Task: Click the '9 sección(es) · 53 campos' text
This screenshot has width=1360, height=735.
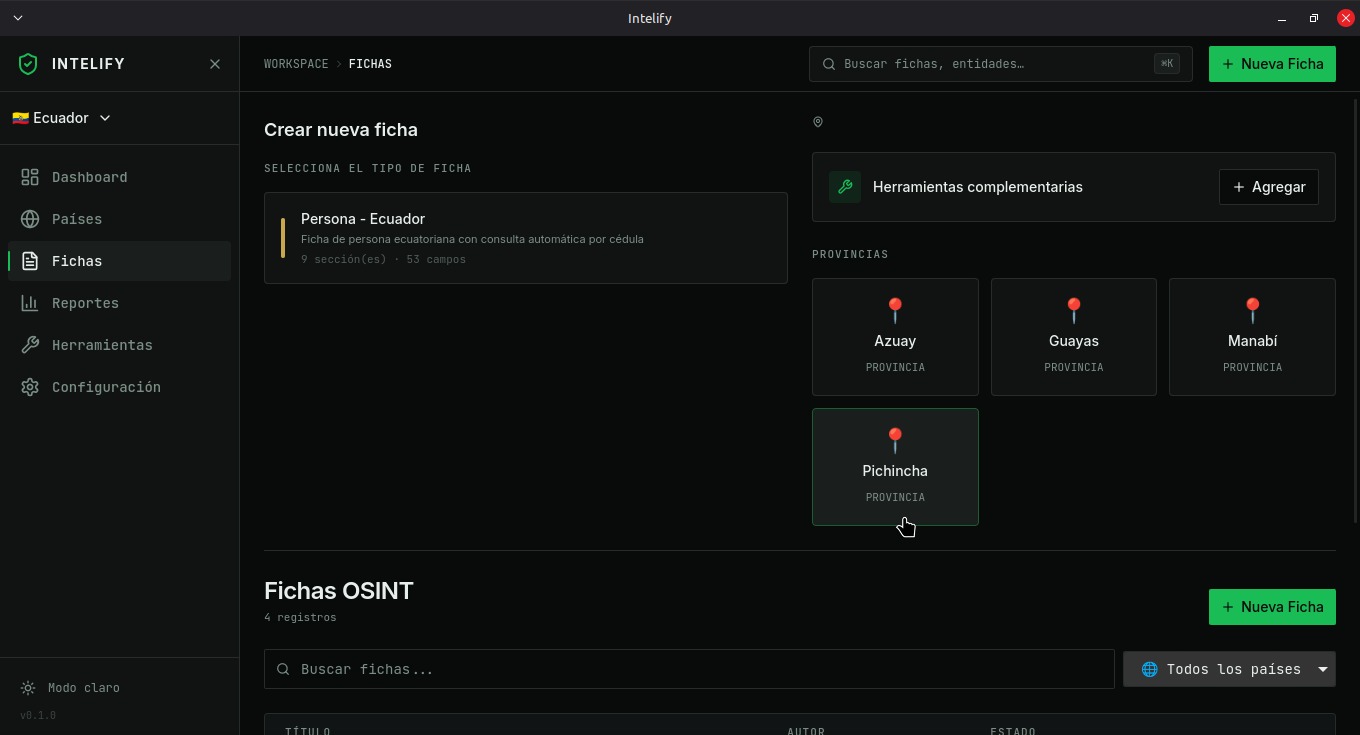Action: pyautogui.click(x=383, y=259)
